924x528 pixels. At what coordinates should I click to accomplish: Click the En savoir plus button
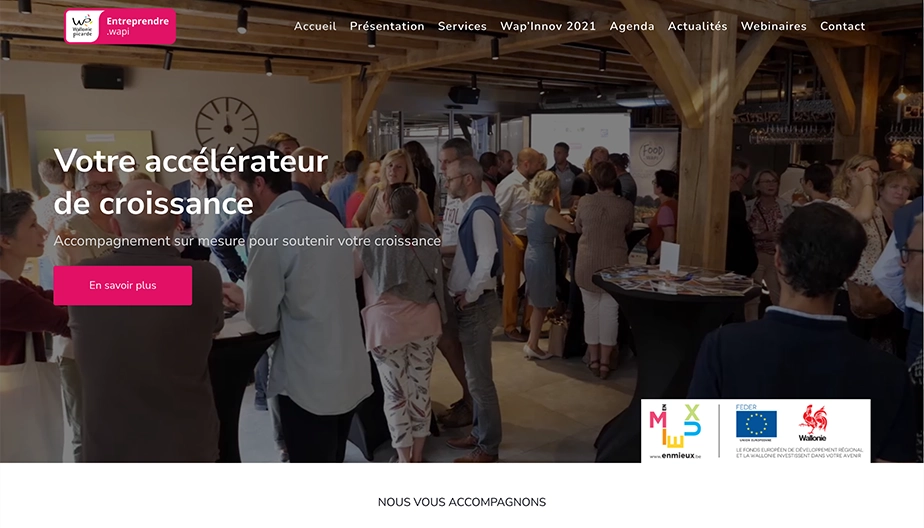(x=123, y=285)
